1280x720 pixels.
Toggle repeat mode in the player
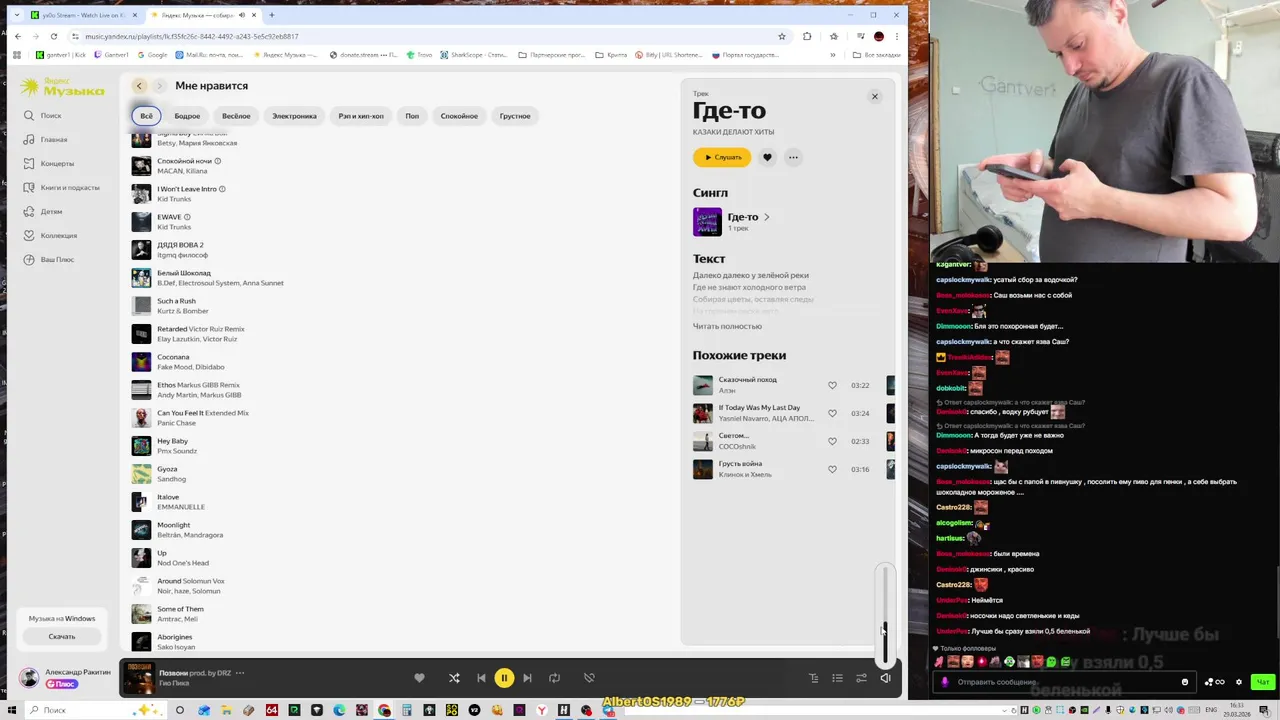point(554,678)
